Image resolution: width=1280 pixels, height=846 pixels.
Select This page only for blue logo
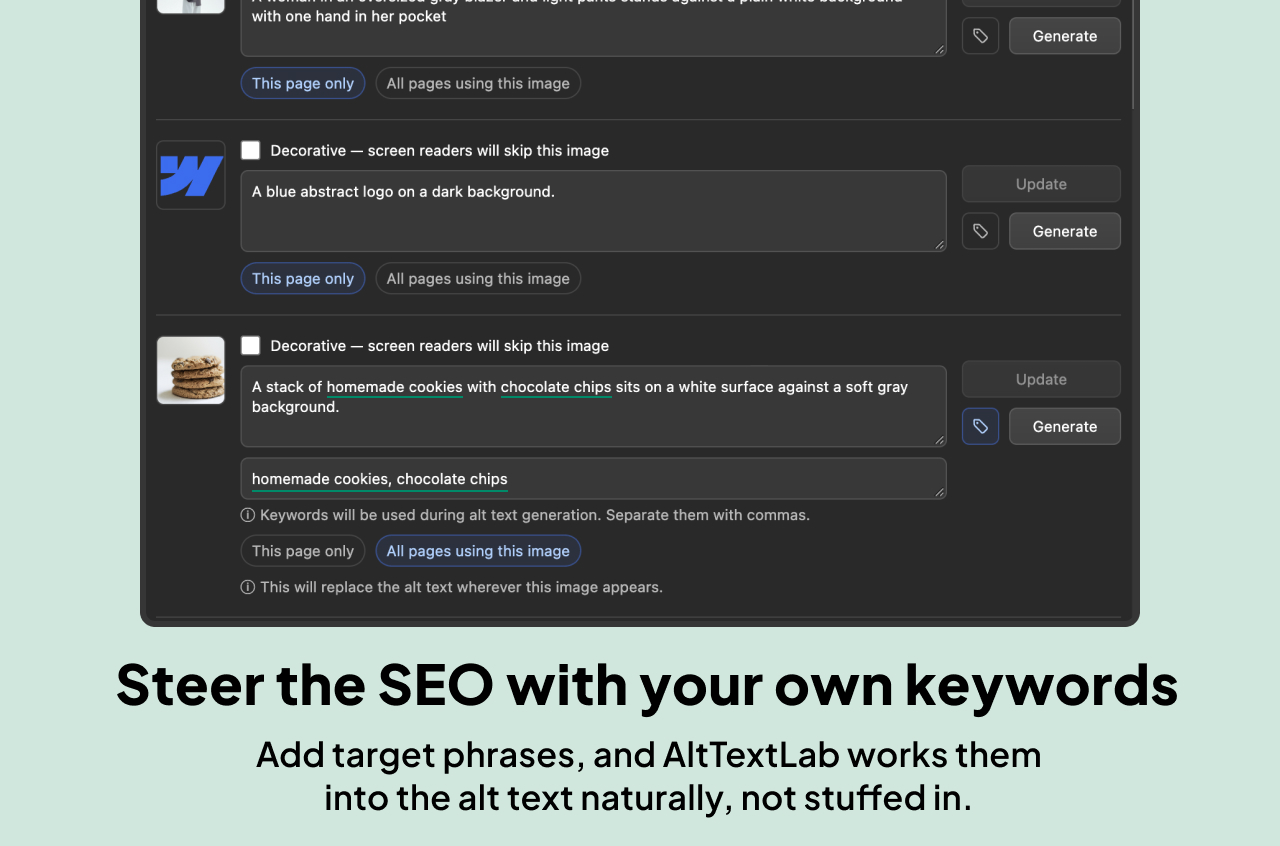click(303, 278)
